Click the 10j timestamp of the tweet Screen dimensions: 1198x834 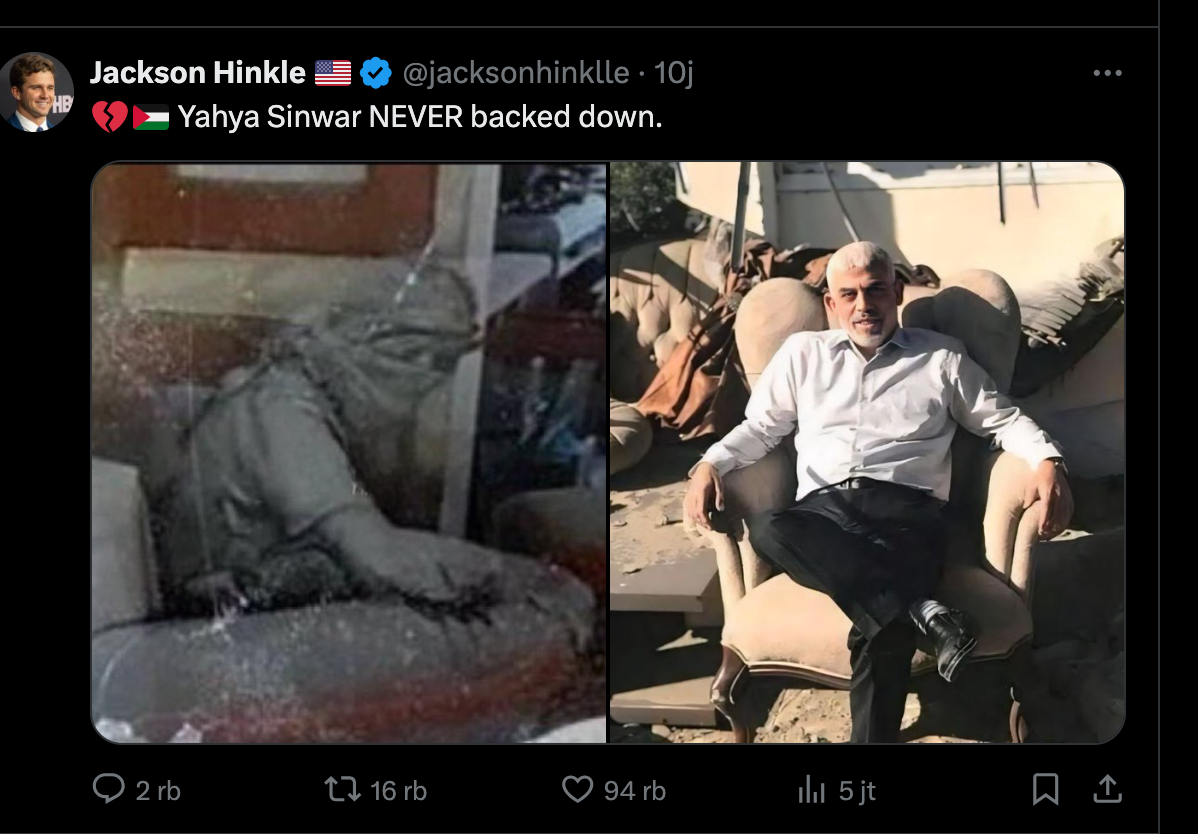click(673, 73)
